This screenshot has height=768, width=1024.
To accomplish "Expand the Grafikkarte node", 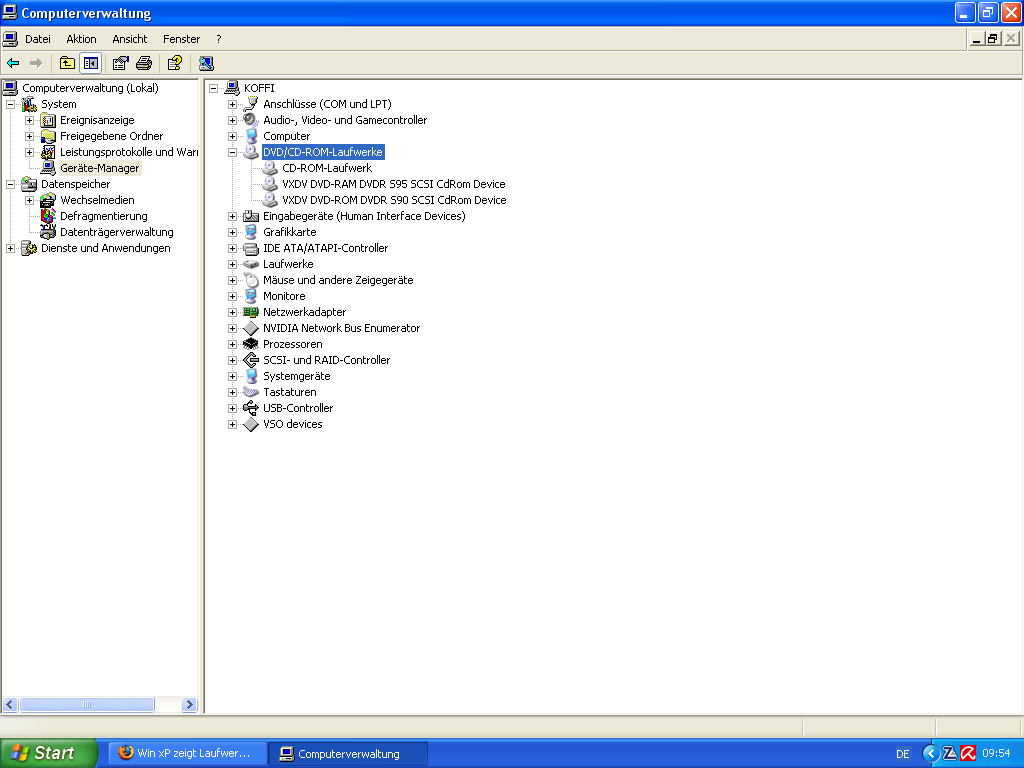I will tap(232, 232).
